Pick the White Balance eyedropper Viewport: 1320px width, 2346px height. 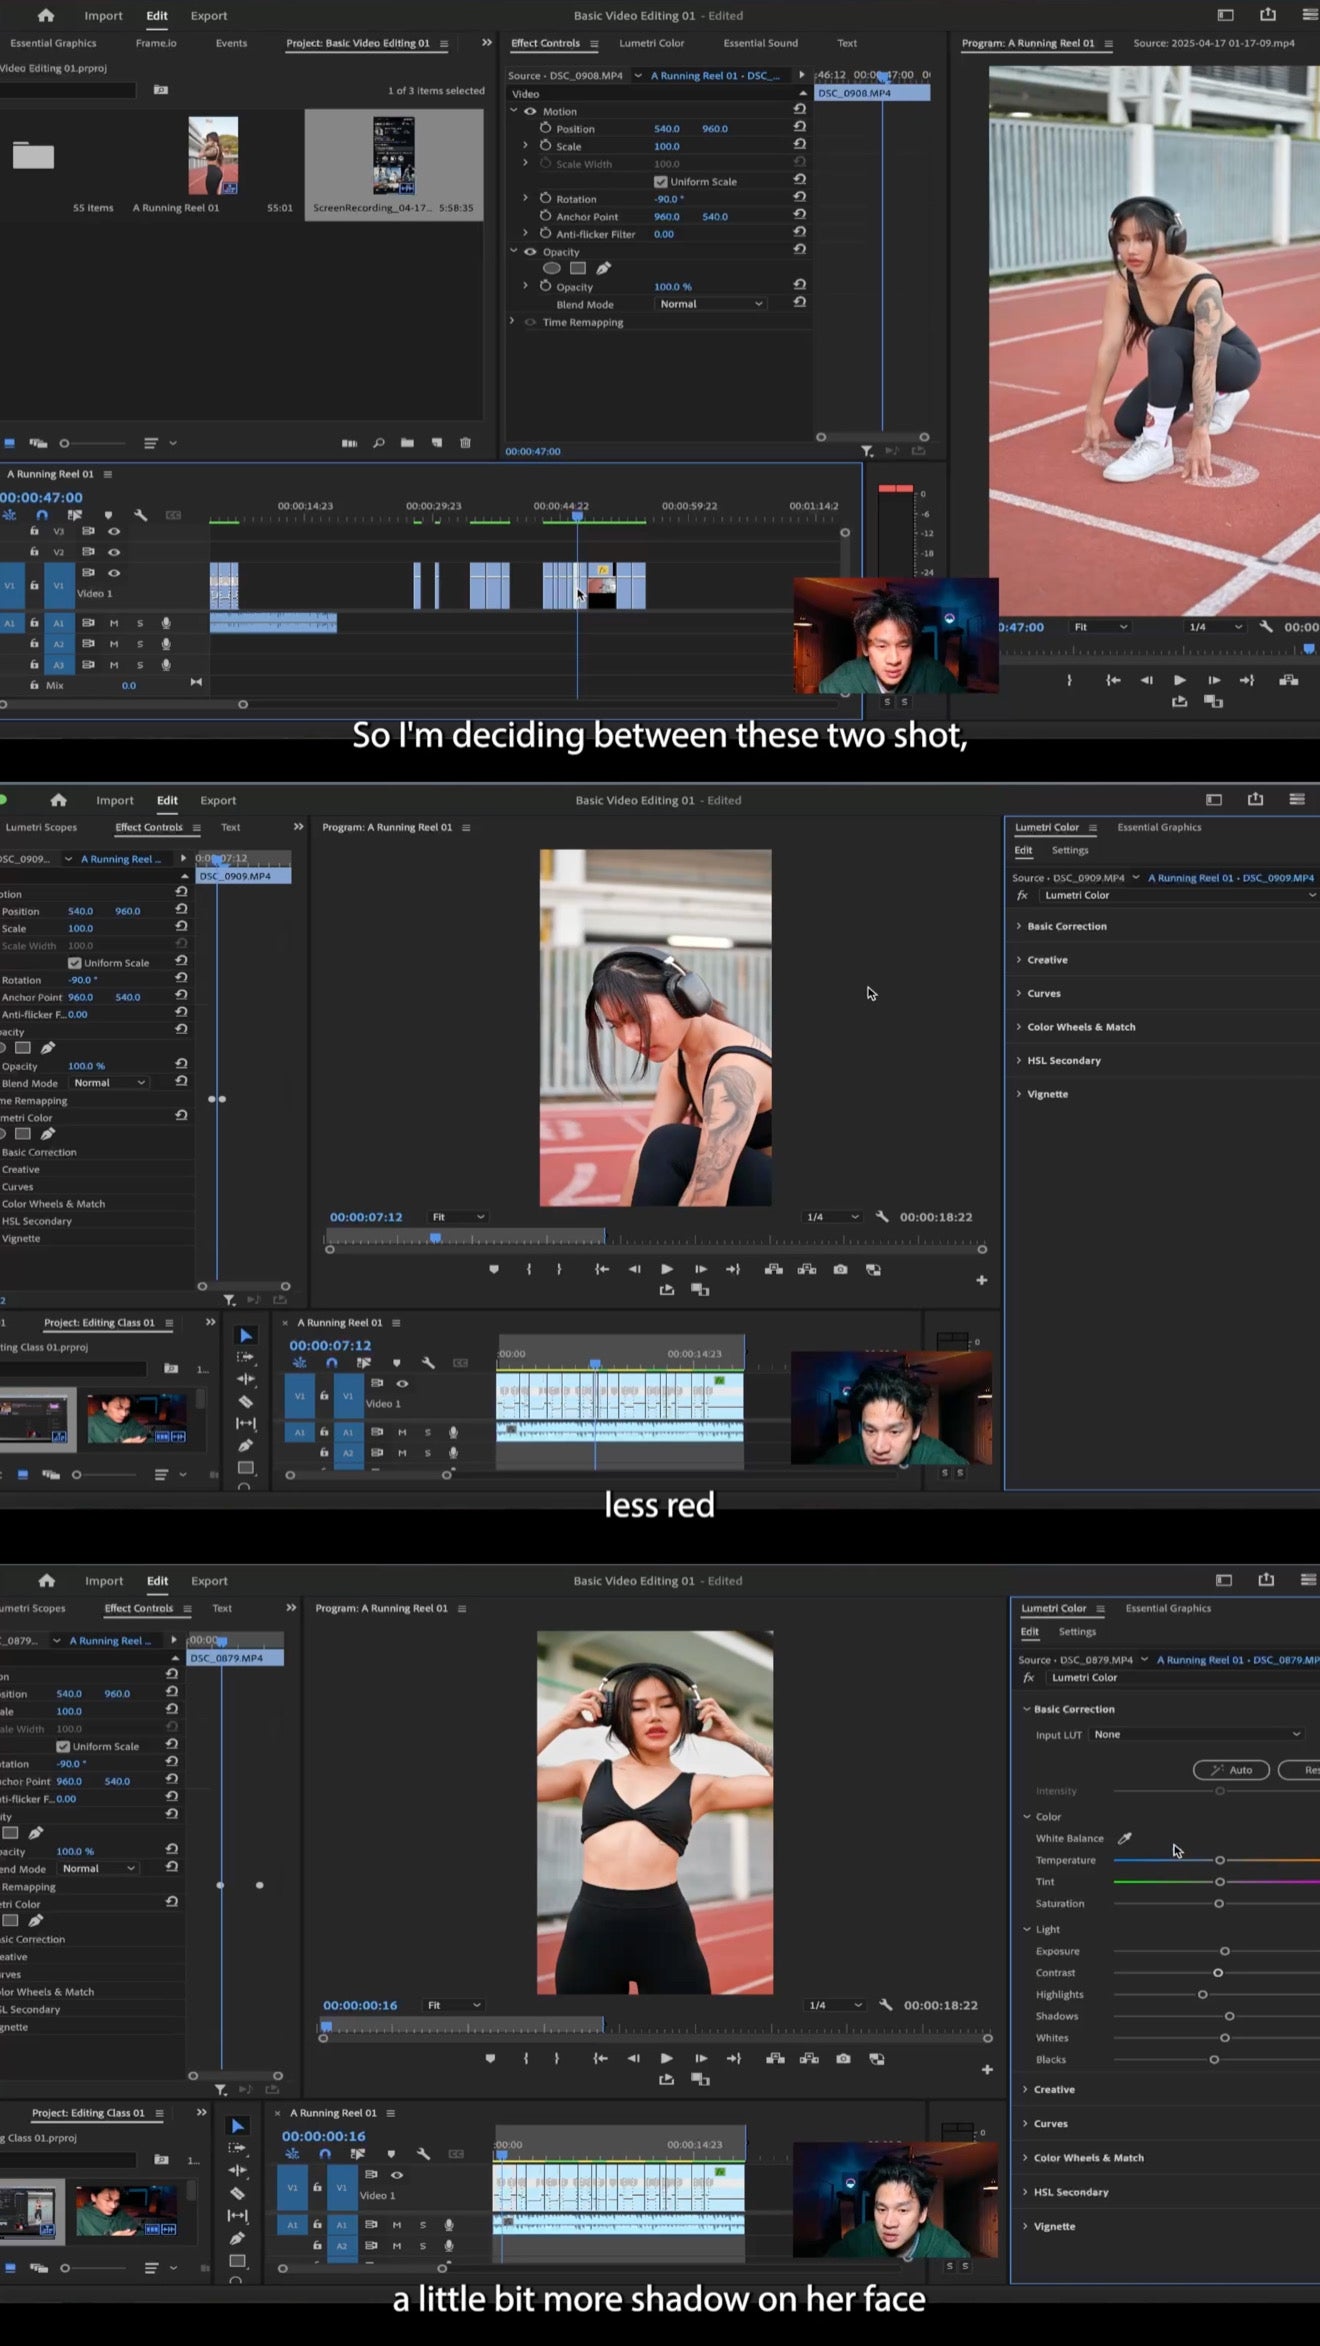pos(1124,1838)
